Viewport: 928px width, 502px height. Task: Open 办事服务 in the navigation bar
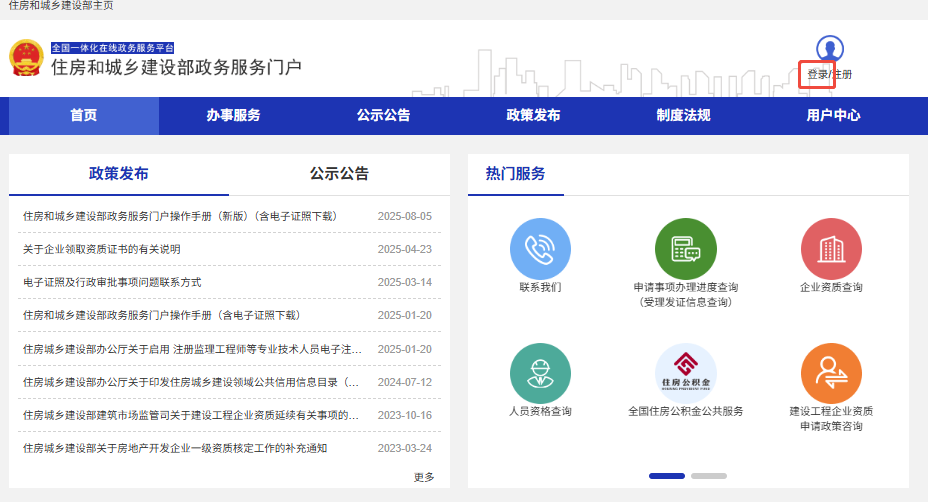click(x=233, y=116)
